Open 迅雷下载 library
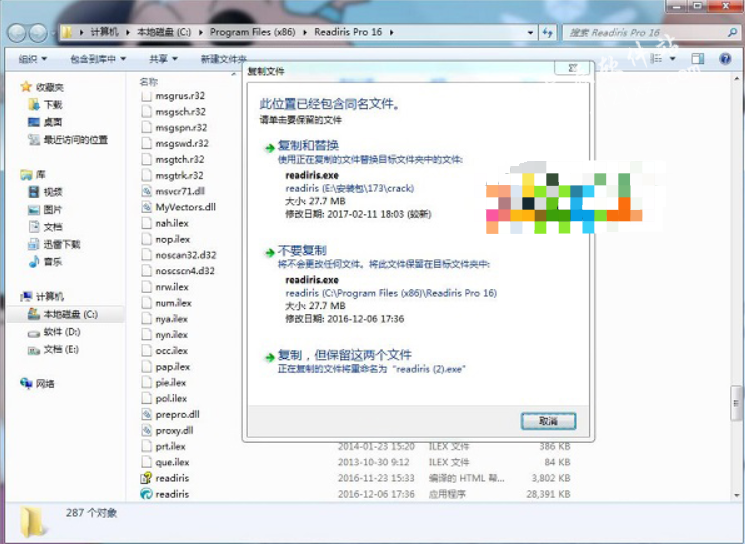This screenshot has height=544, width=745. click(x=62, y=244)
